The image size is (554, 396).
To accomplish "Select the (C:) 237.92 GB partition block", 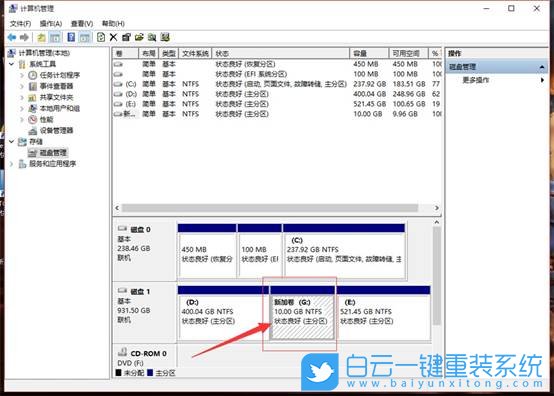I will pos(344,251).
